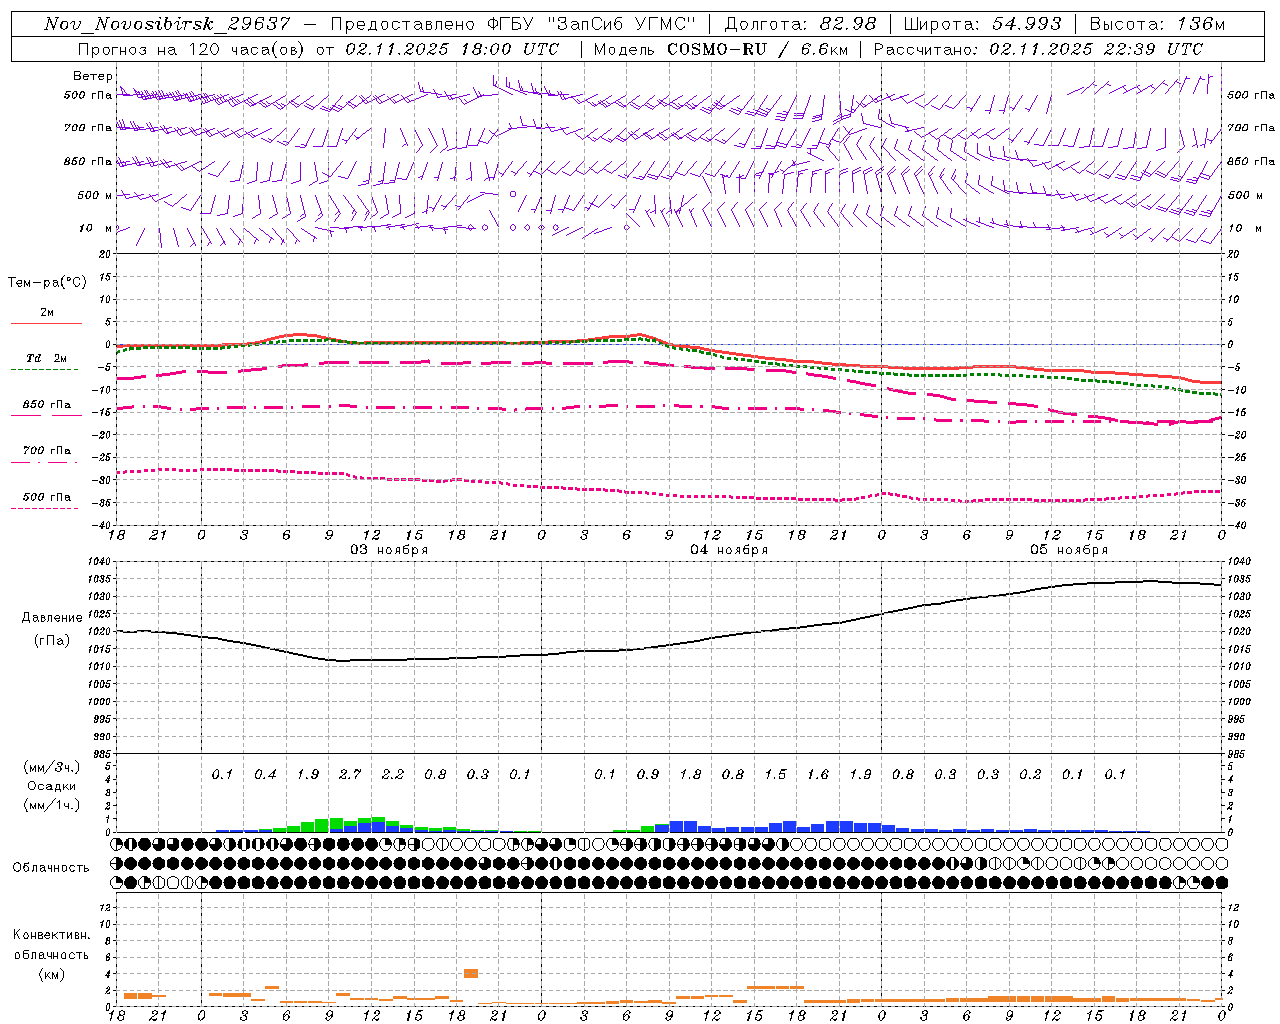The height and width of the screenshot is (1024, 1280).
Task: Click the (мм/1ч.) precipitation unit label
Action: point(52,806)
